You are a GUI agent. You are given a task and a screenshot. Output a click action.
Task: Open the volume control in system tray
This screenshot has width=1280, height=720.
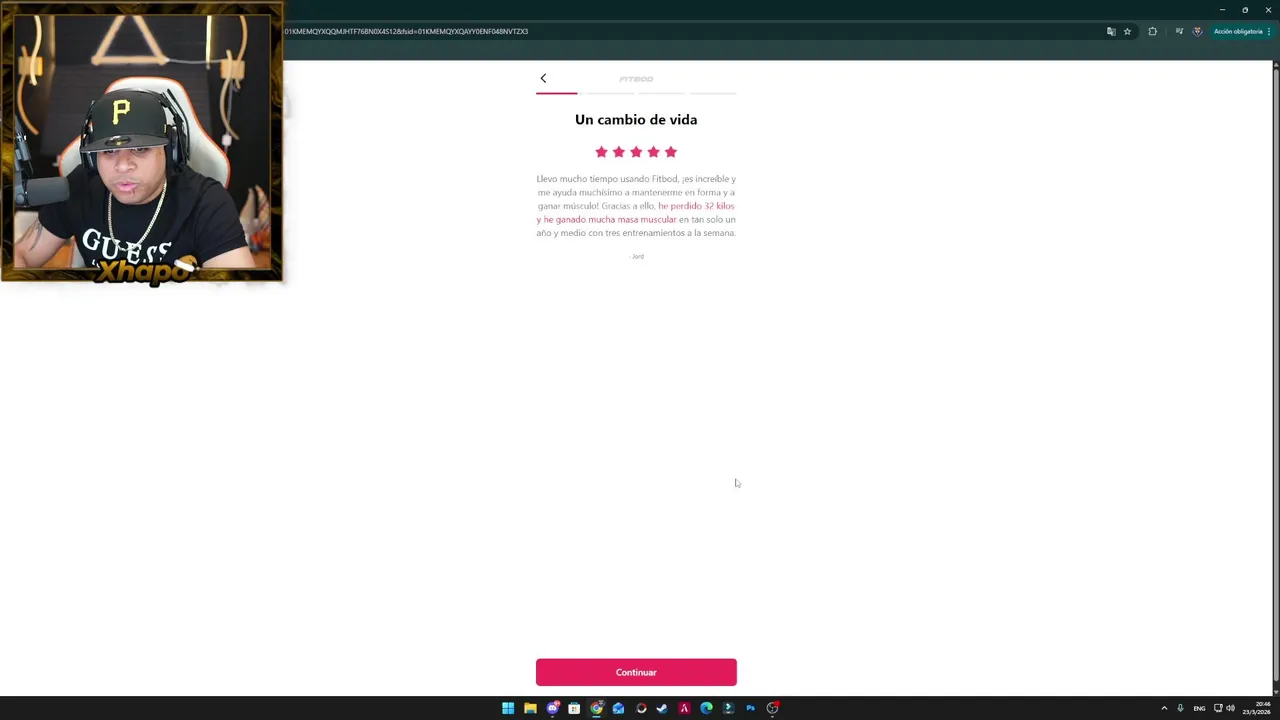pos(1230,708)
